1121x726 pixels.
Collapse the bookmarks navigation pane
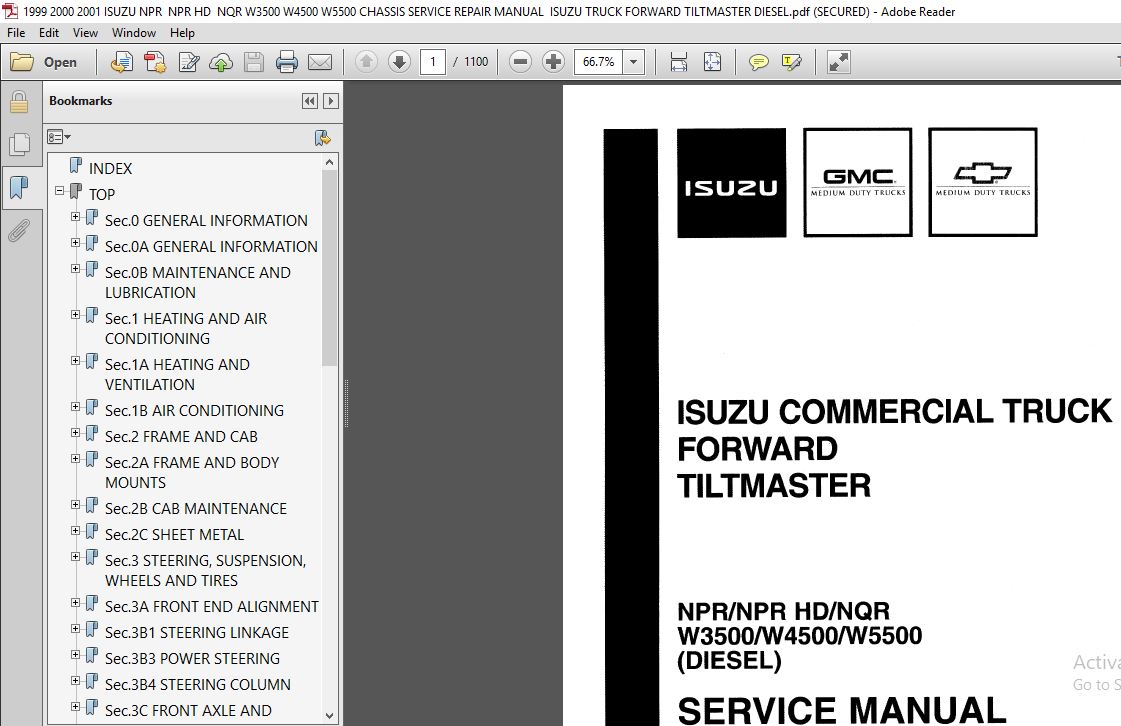[310, 101]
